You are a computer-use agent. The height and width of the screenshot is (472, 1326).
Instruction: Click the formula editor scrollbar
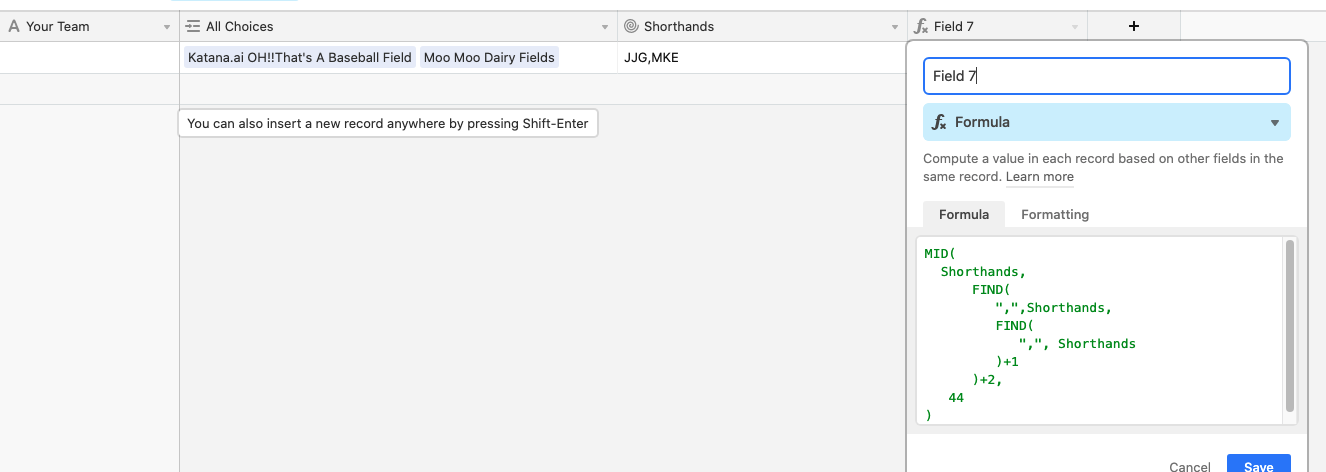click(1289, 325)
